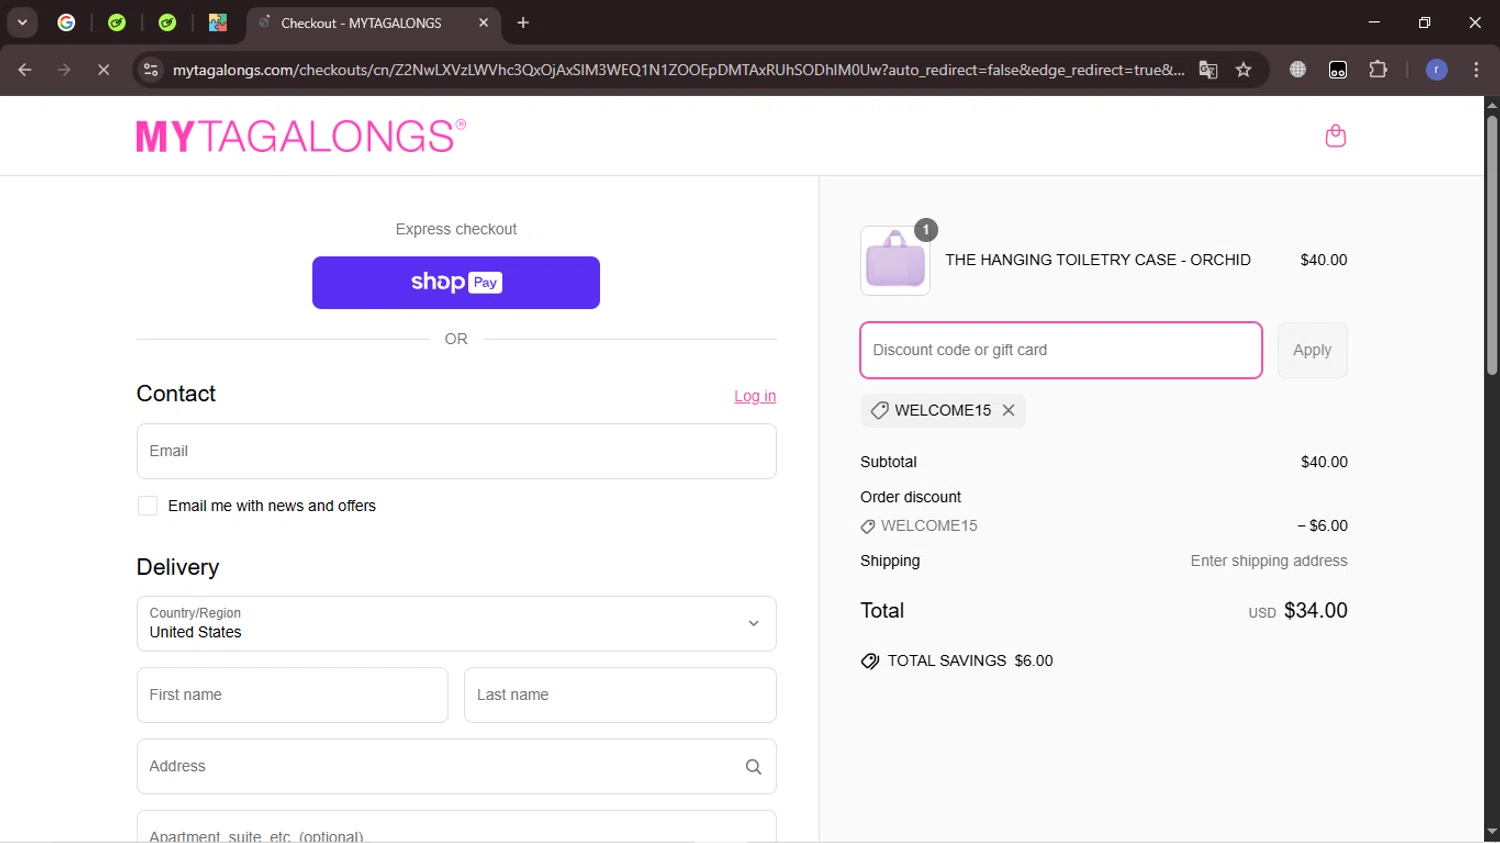The width and height of the screenshot is (1500, 843).
Task: Click the Apartment, suite, etc. field
Action: (x=456, y=827)
